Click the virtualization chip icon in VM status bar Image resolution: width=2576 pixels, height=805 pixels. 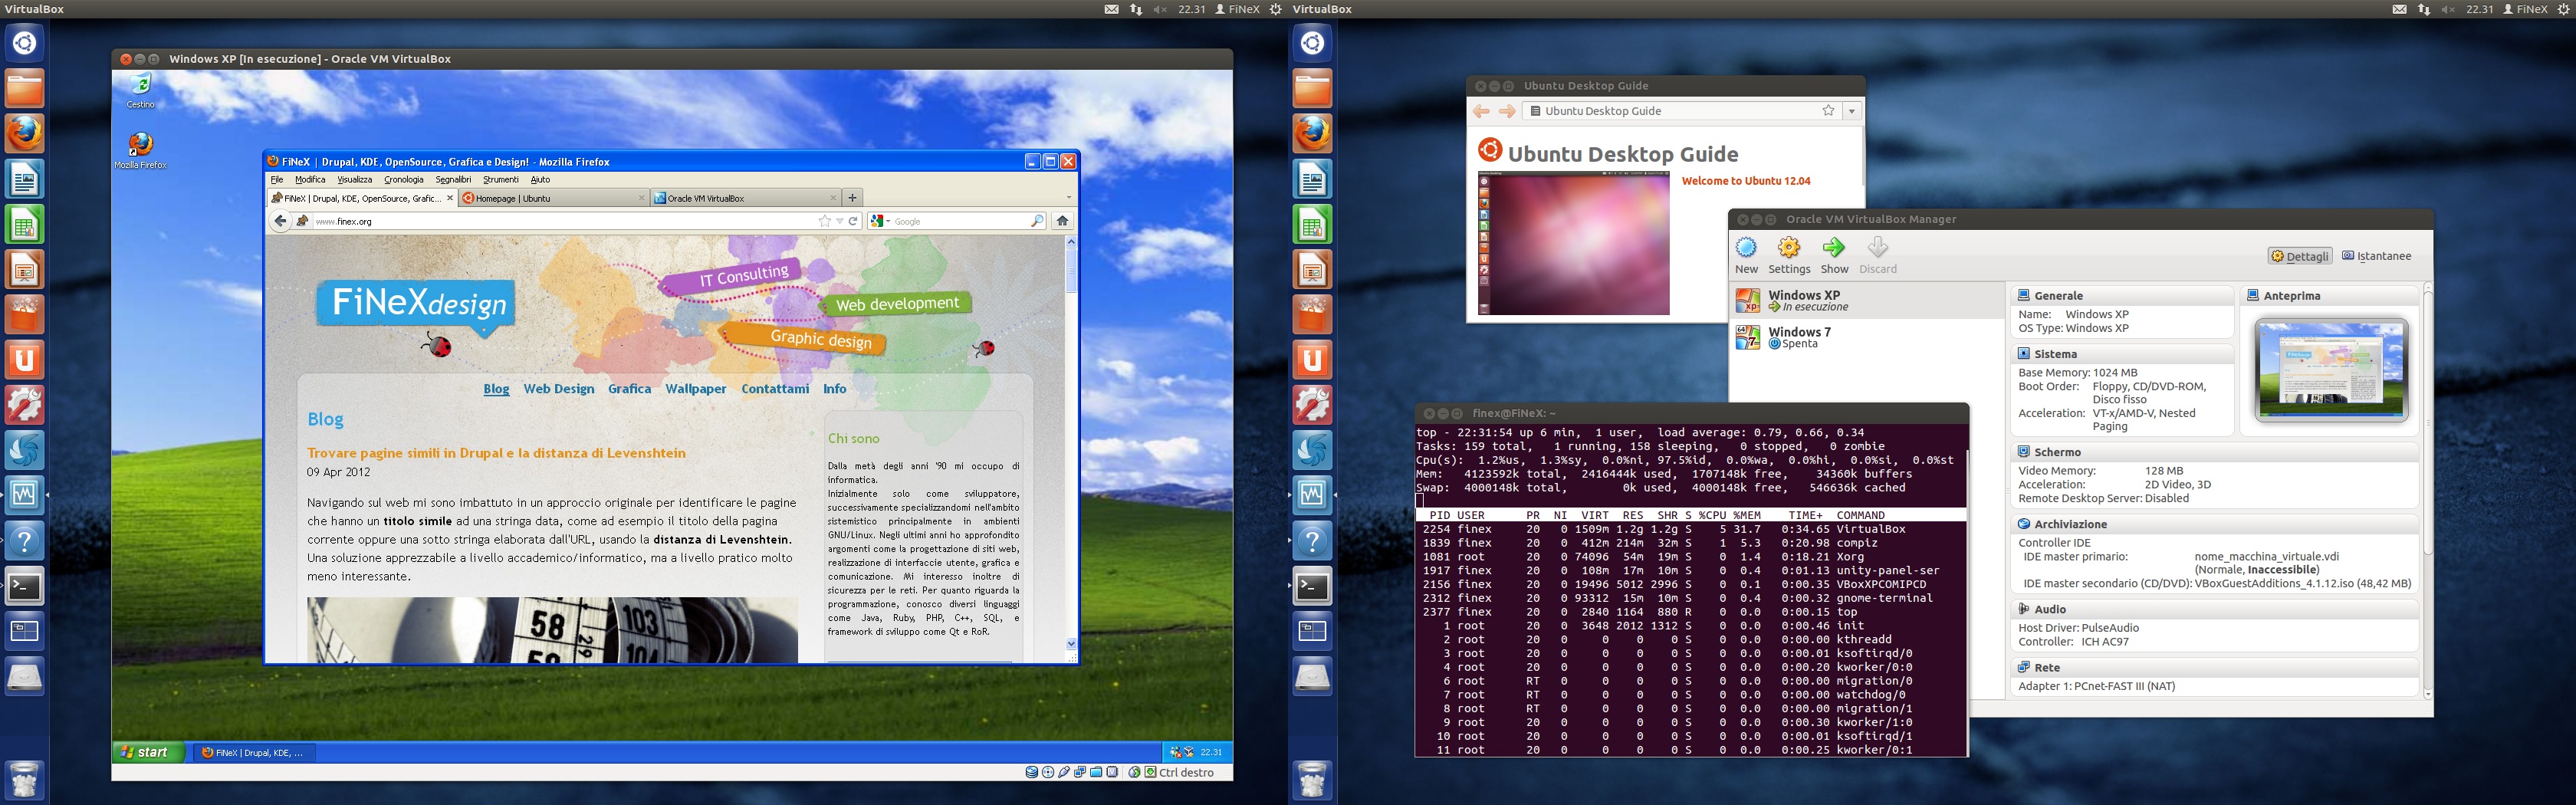point(1112,772)
